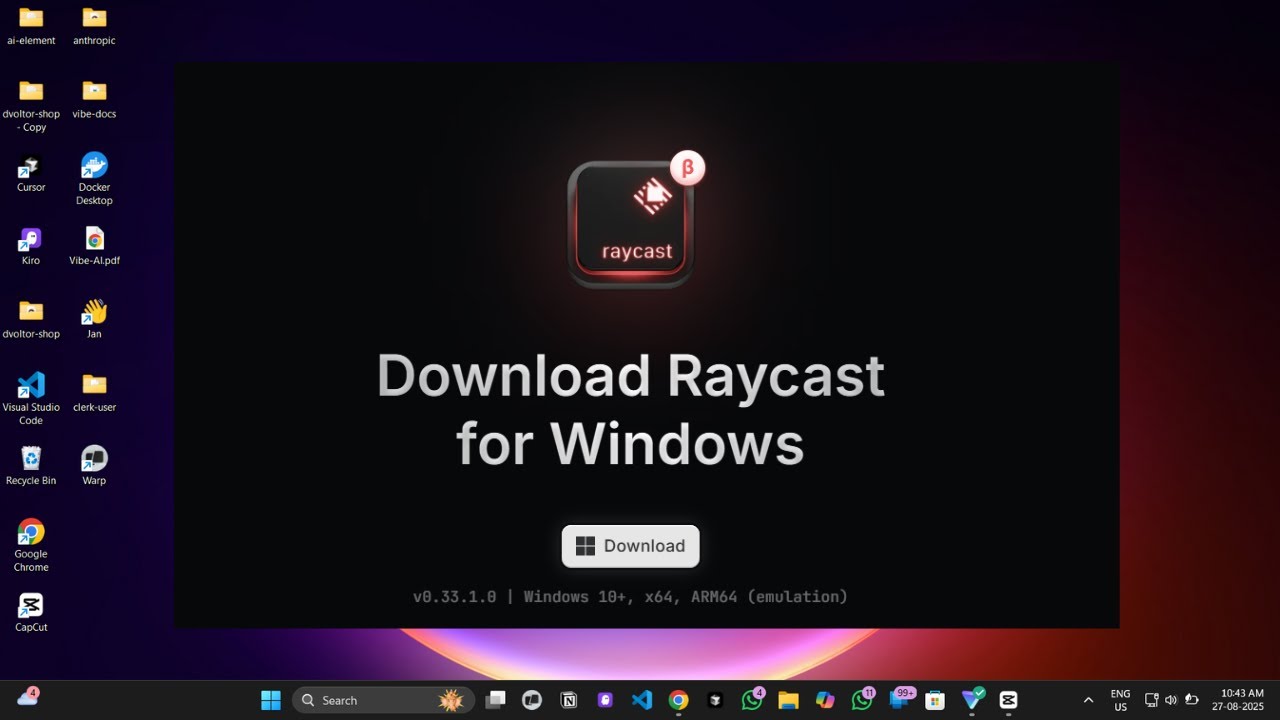Open Task View from the taskbar

(x=495, y=700)
